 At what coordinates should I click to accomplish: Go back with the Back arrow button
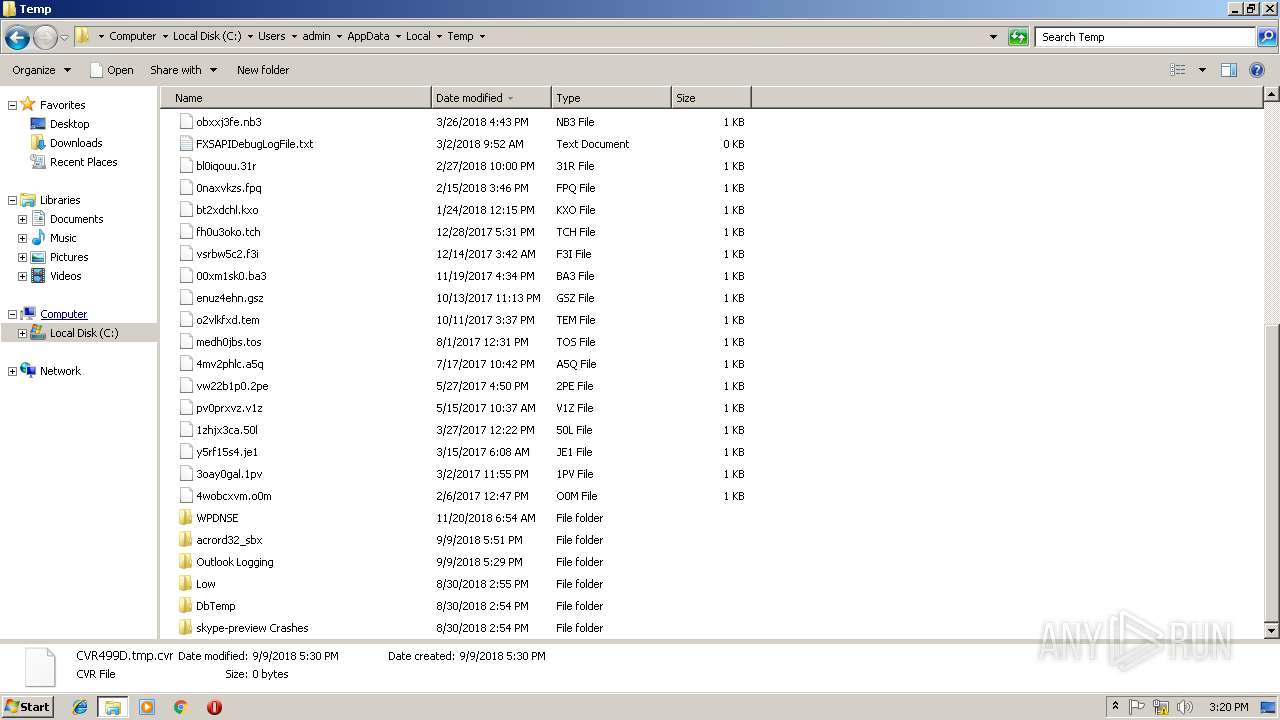pos(17,38)
